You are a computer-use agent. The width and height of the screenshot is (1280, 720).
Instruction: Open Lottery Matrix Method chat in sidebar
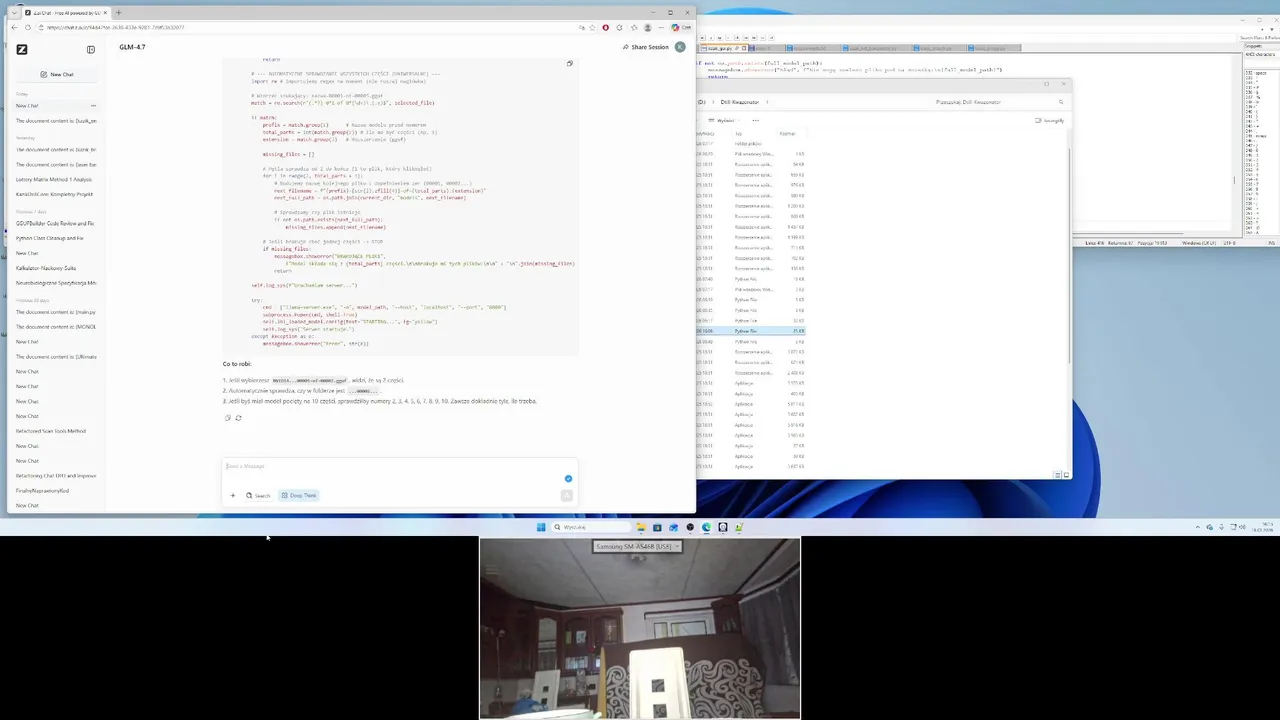54,179
